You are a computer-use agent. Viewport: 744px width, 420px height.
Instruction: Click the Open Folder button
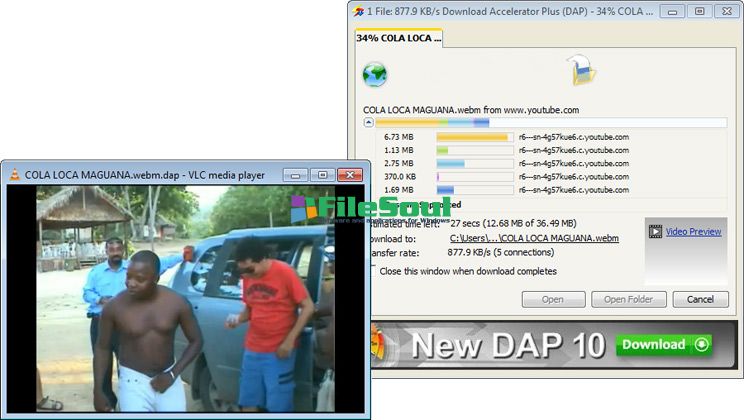pyautogui.click(x=628, y=299)
